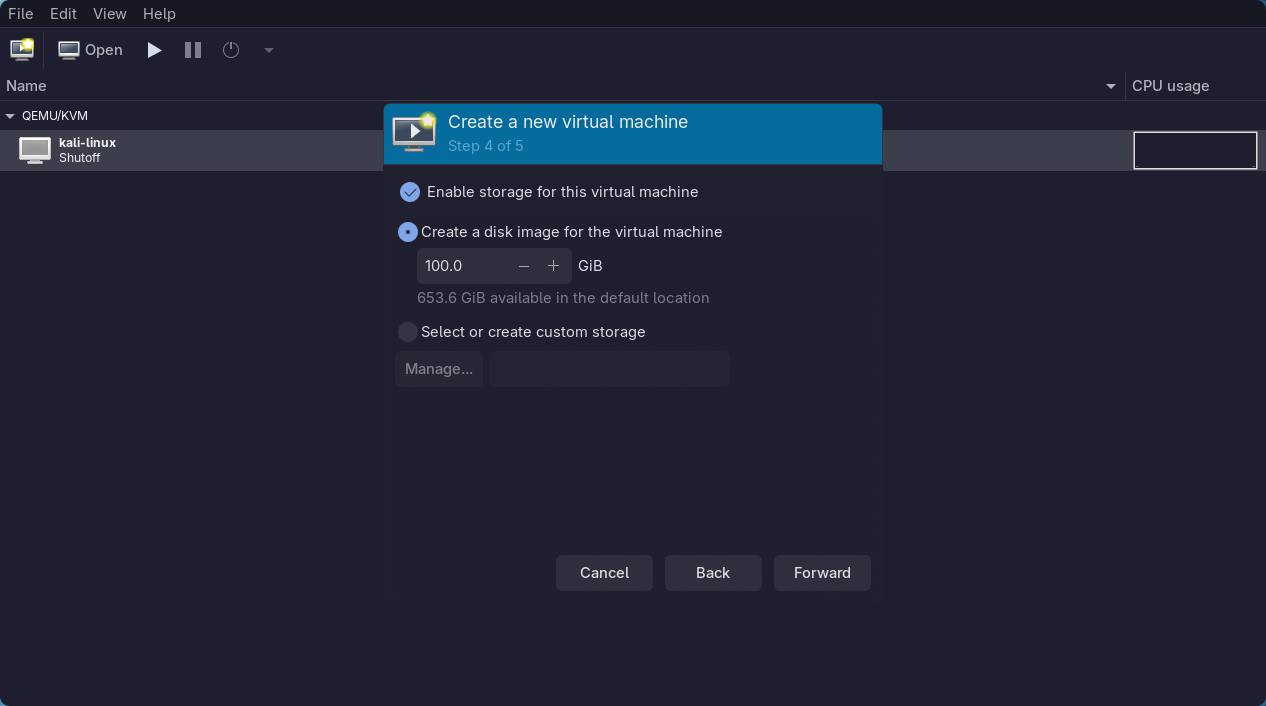Click the Pause virtual machine icon
The image size is (1266, 706).
click(192, 49)
